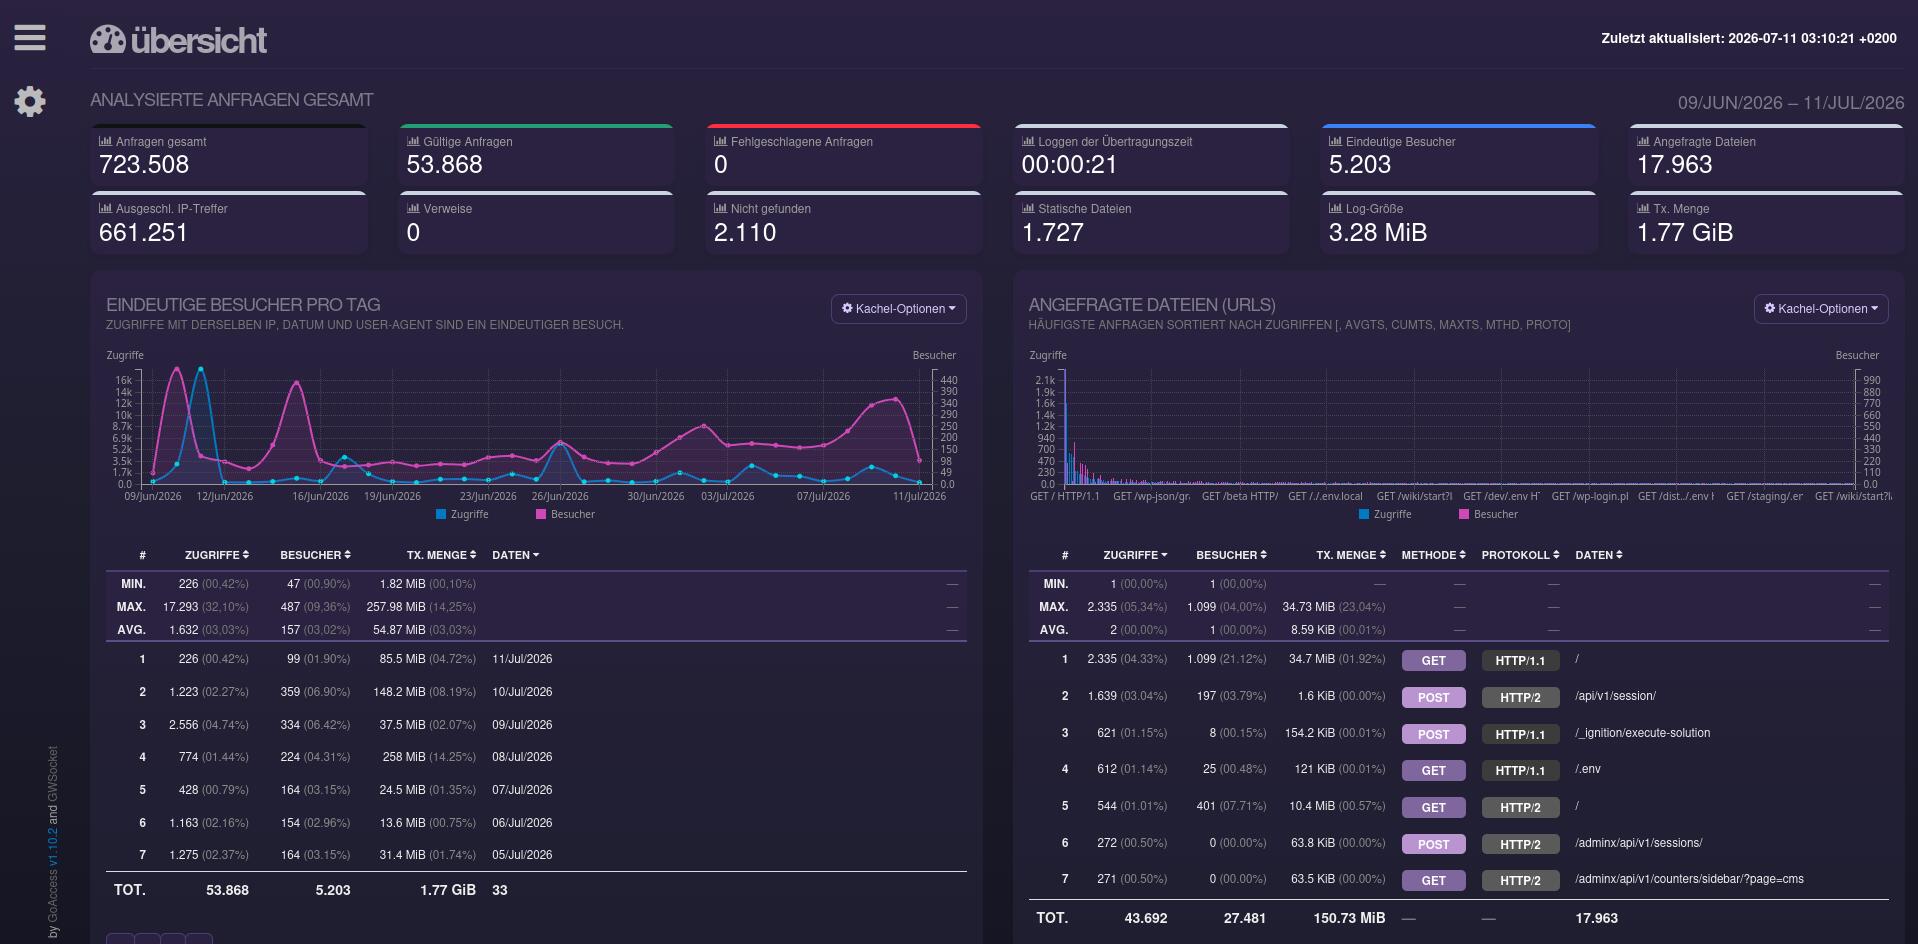Click the /_ignition/execute-solution URL entry

(1642, 733)
